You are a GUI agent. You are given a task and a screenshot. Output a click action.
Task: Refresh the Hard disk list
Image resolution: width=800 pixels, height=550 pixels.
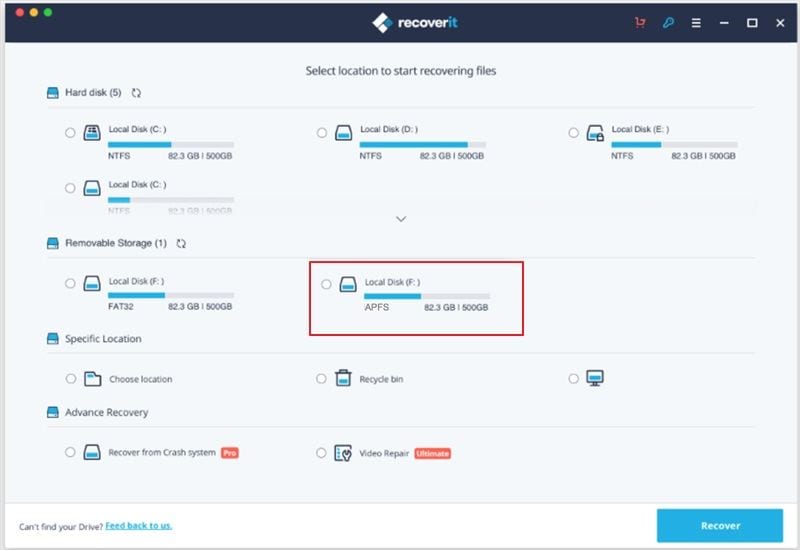click(136, 93)
